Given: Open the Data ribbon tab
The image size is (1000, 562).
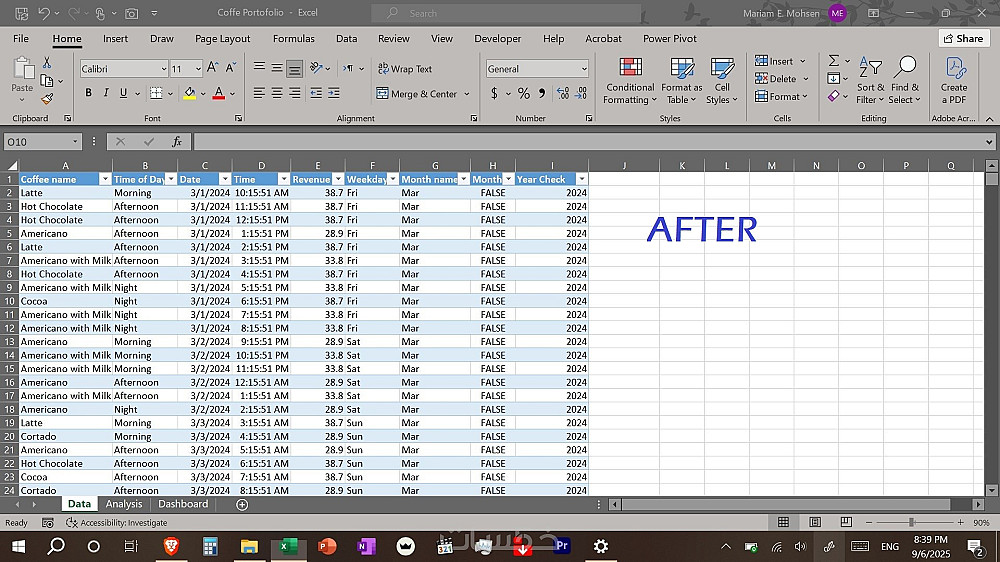Looking at the screenshot, I should click(347, 39).
